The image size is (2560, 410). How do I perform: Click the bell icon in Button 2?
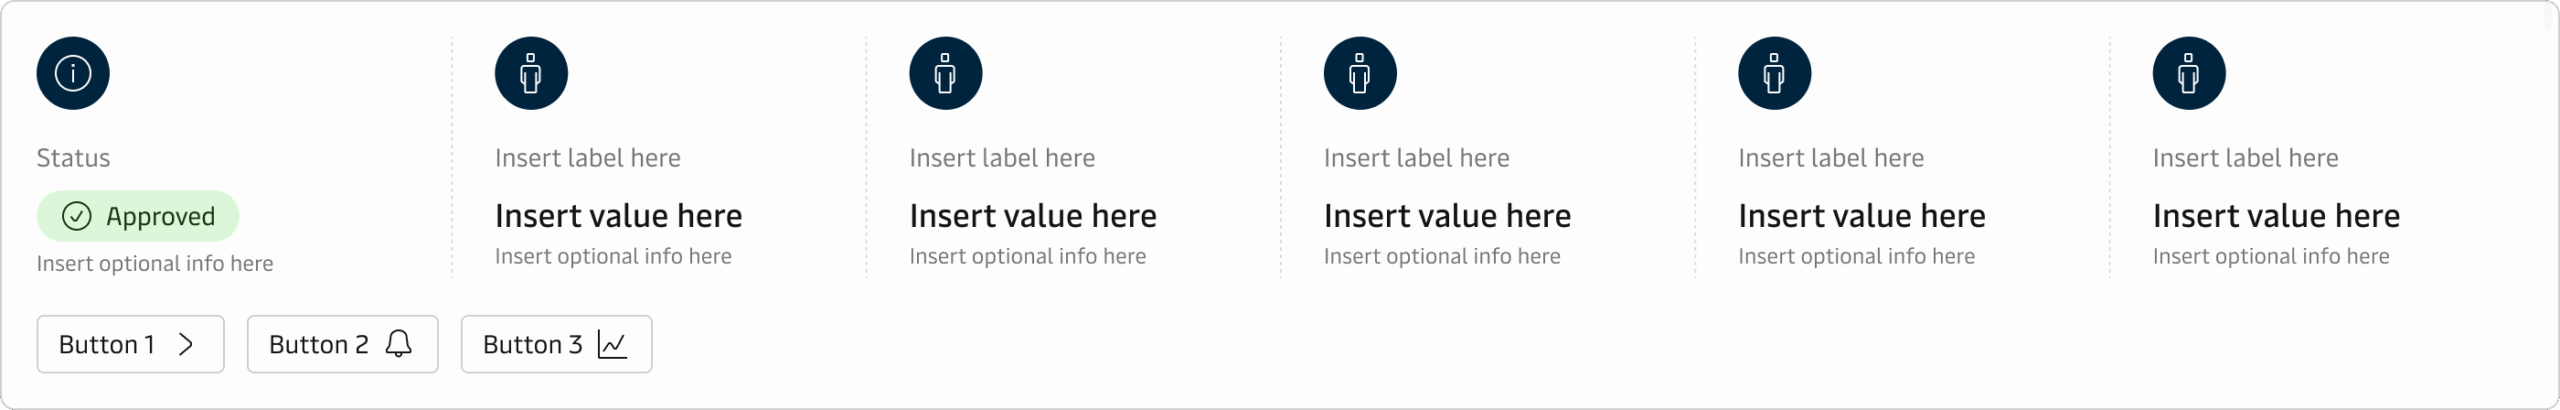click(x=399, y=344)
